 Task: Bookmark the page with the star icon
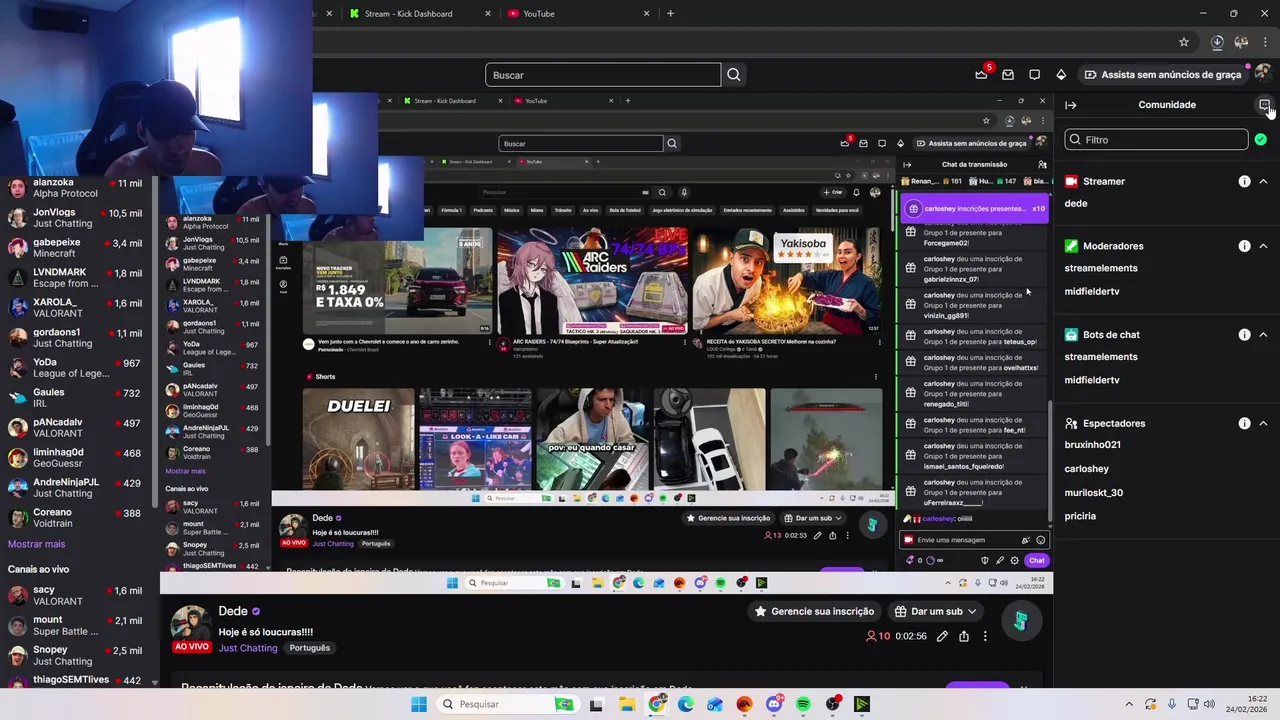pos(1184,42)
